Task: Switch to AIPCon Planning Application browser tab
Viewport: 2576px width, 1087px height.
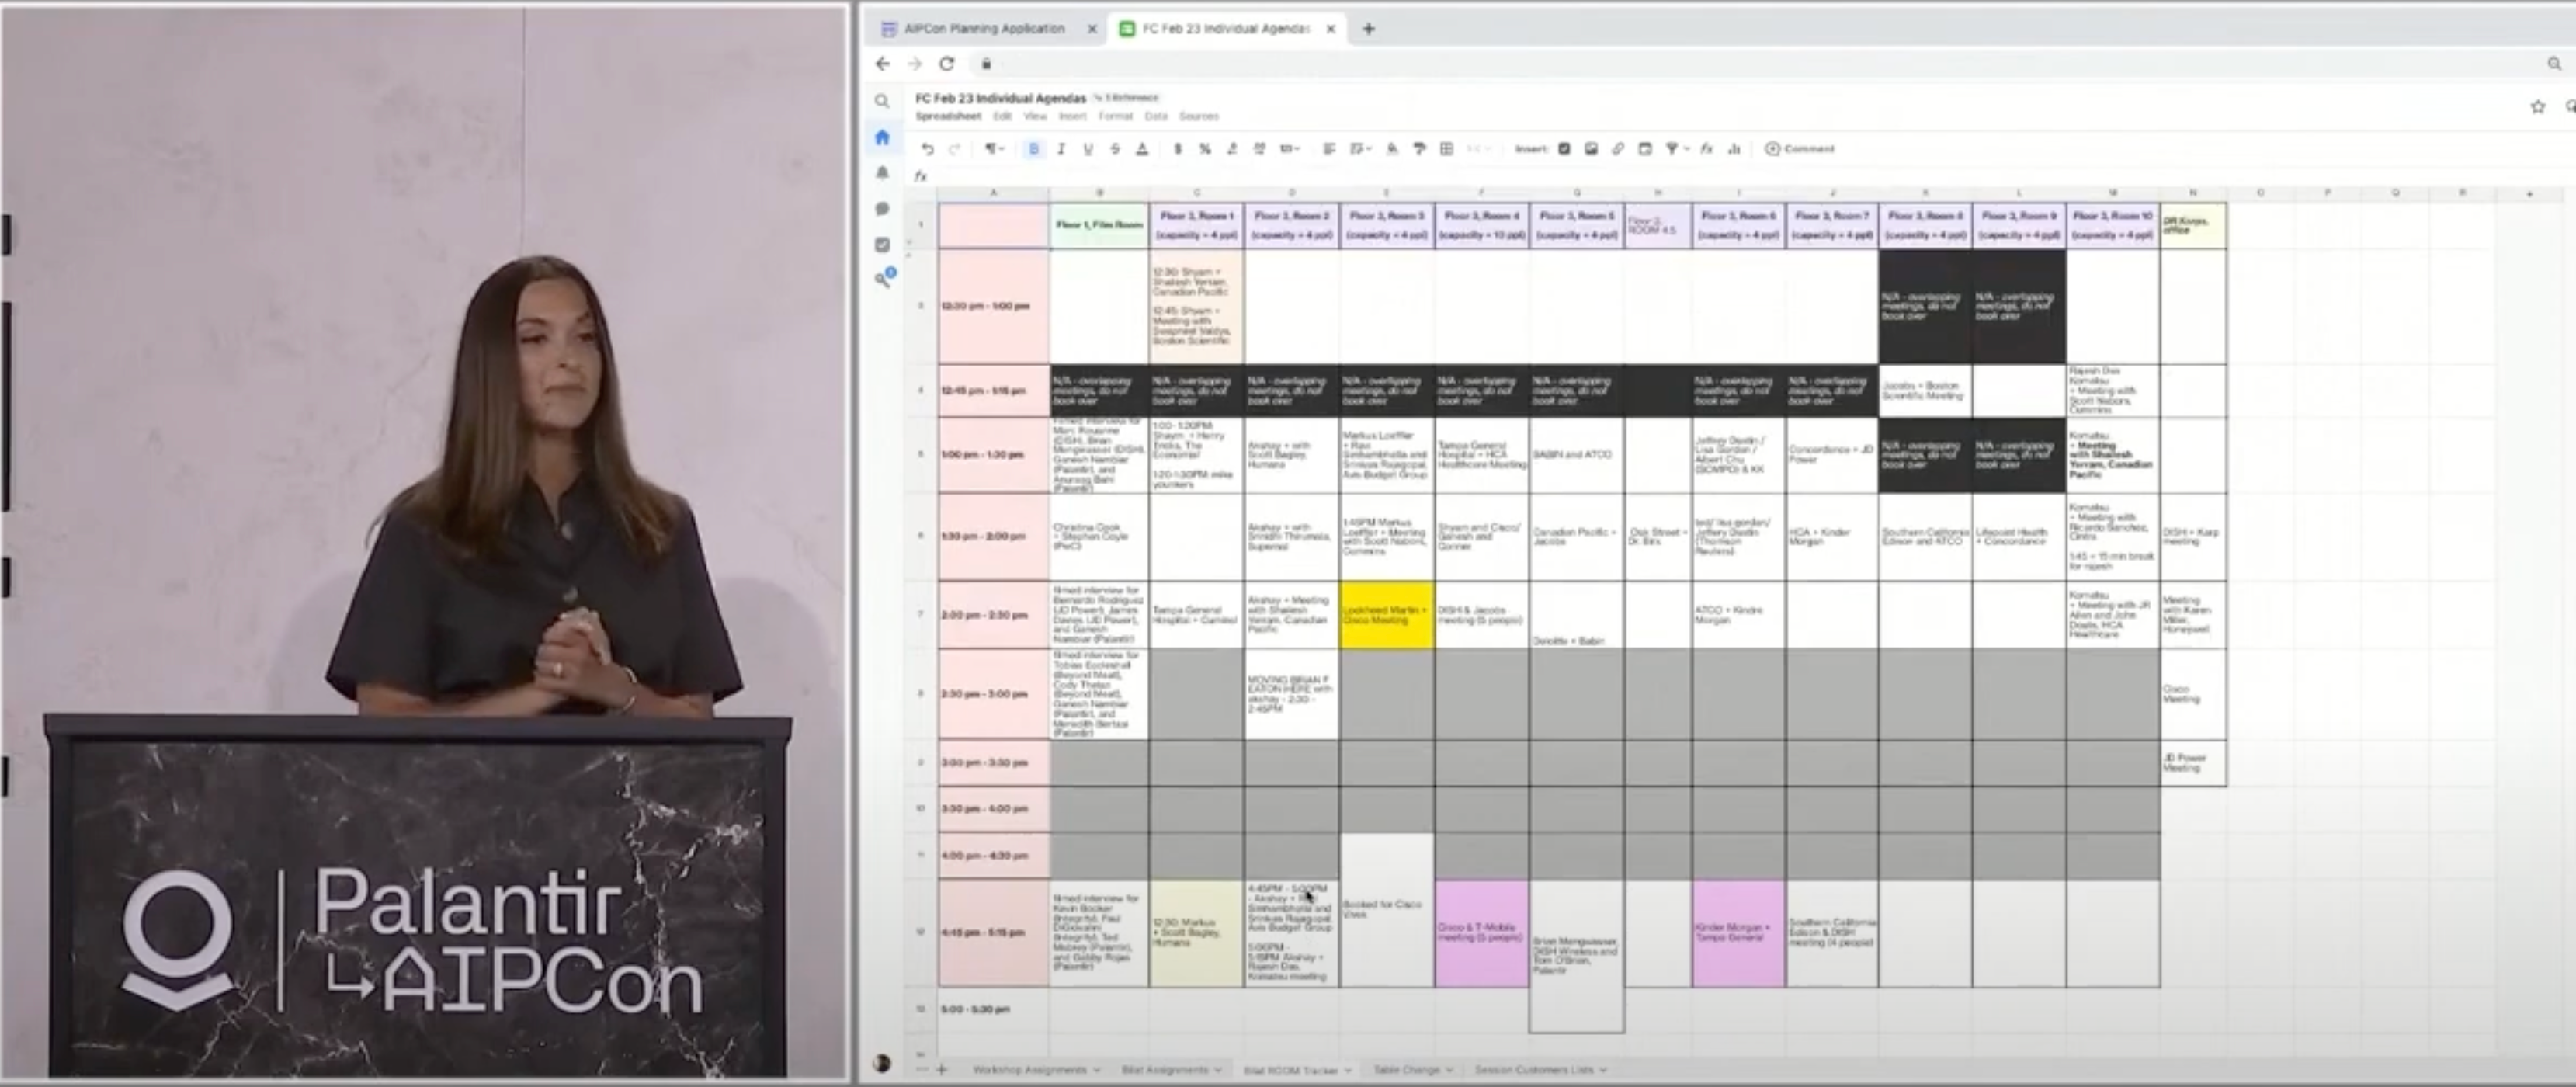Action: point(984,29)
